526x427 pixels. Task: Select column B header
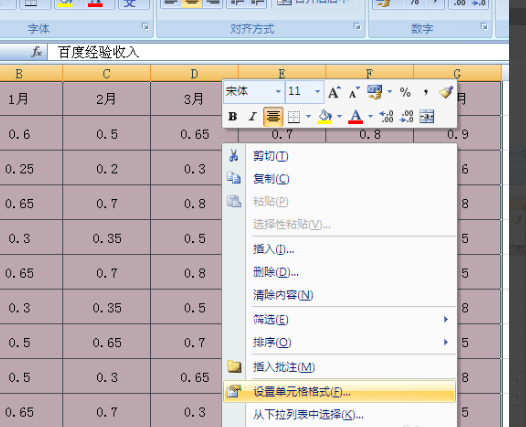pyautogui.click(x=31, y=73)
